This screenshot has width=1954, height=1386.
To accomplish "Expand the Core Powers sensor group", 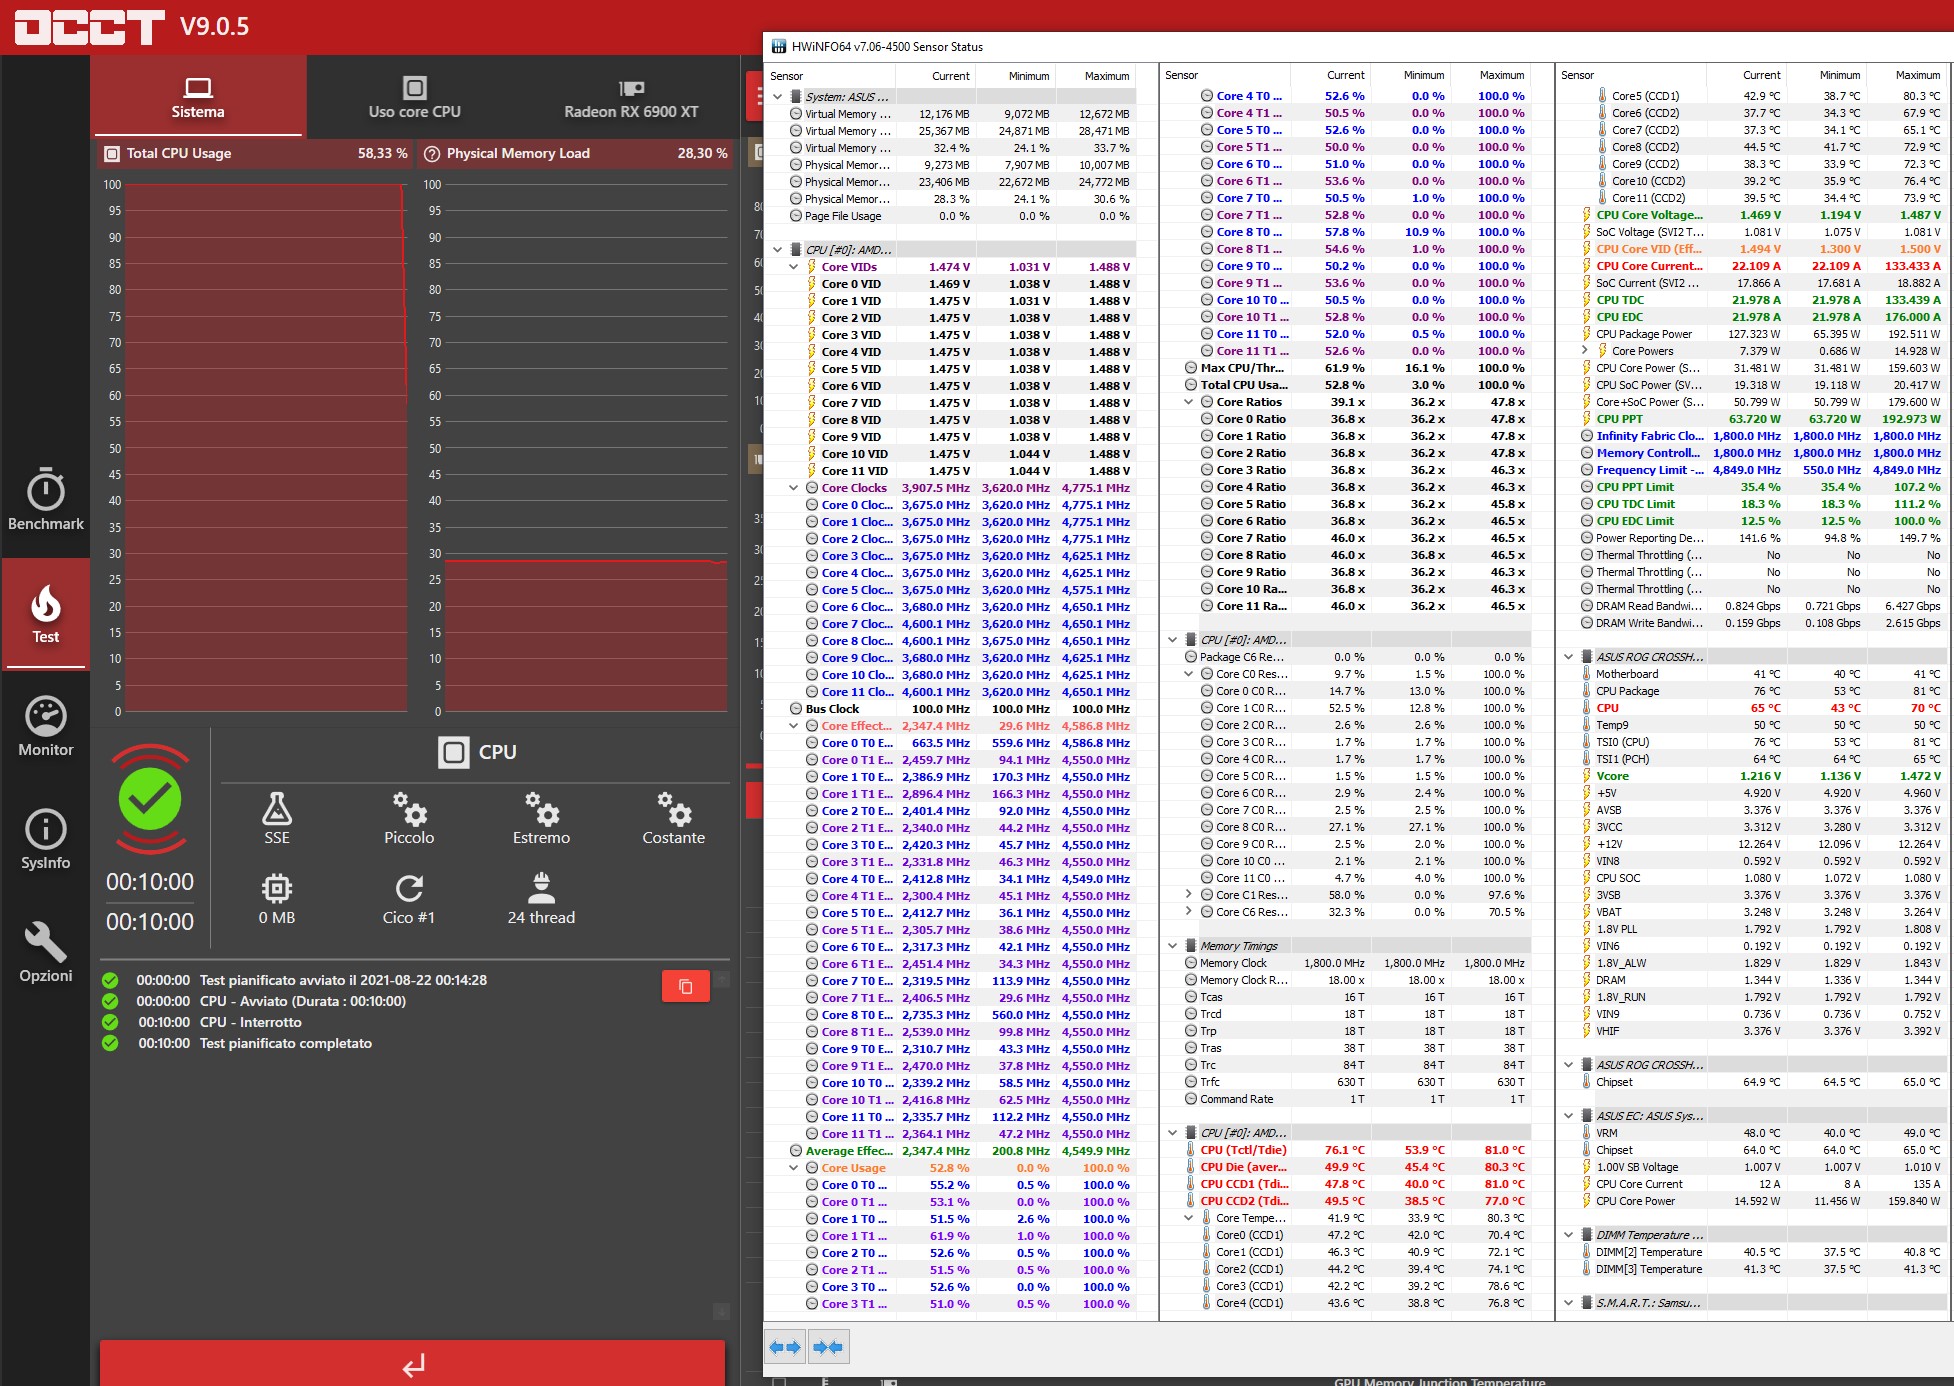I will pos(1585,351).
